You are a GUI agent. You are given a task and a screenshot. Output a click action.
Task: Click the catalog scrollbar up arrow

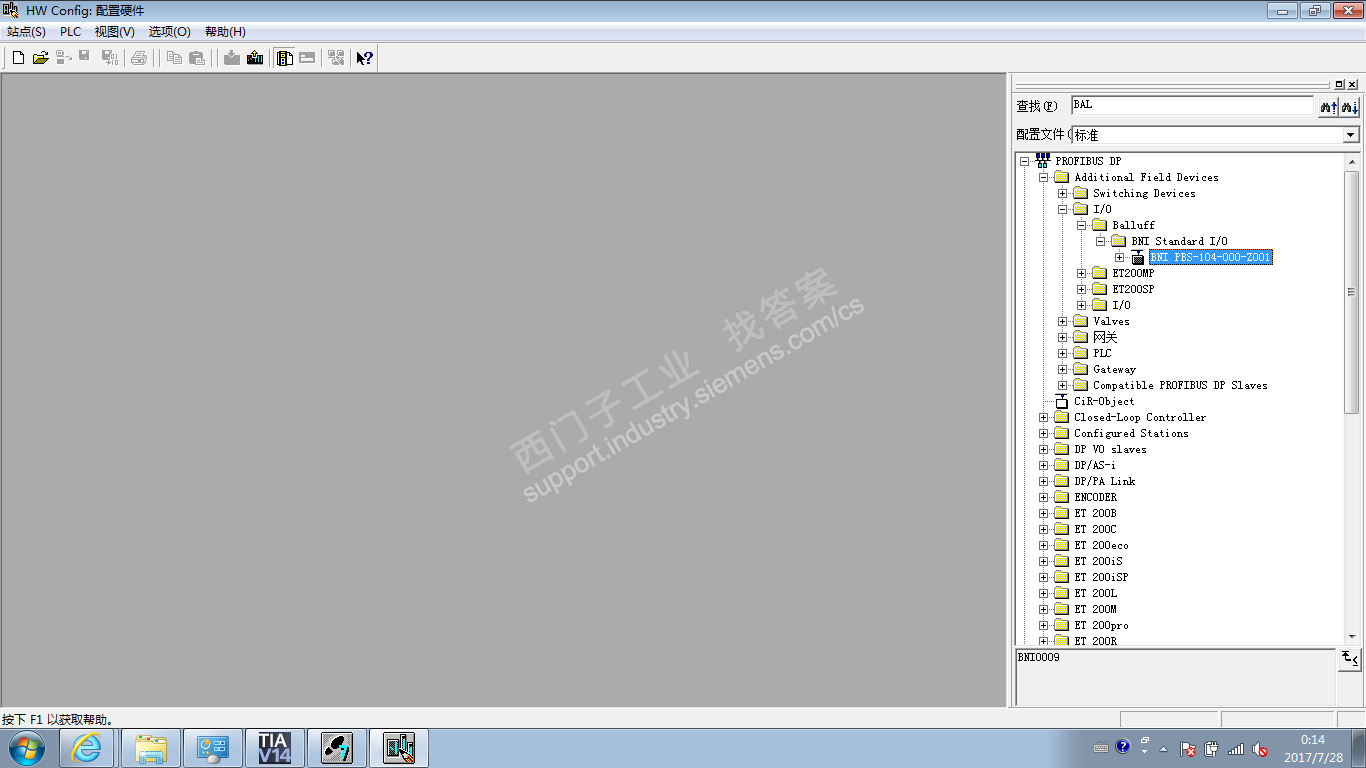click(x=1352, y=161)
